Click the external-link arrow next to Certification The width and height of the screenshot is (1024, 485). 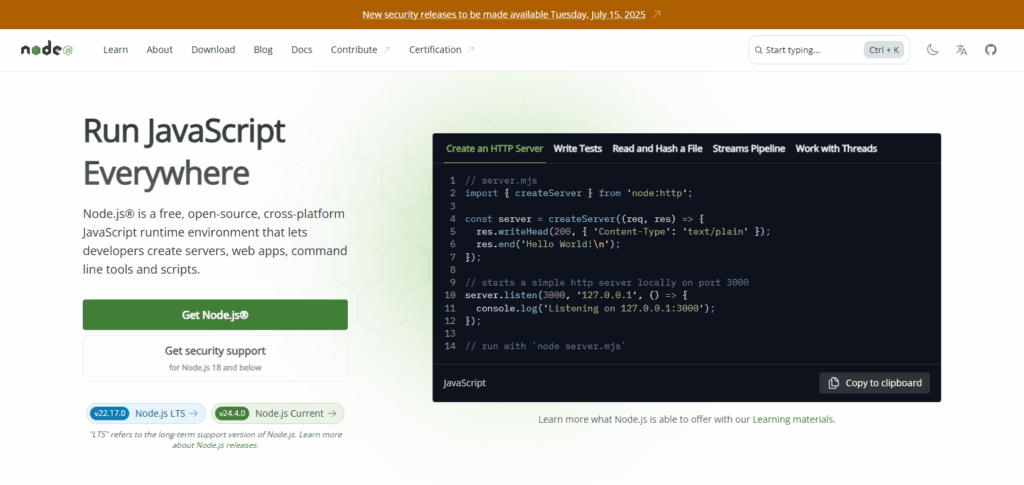[471, 50]
